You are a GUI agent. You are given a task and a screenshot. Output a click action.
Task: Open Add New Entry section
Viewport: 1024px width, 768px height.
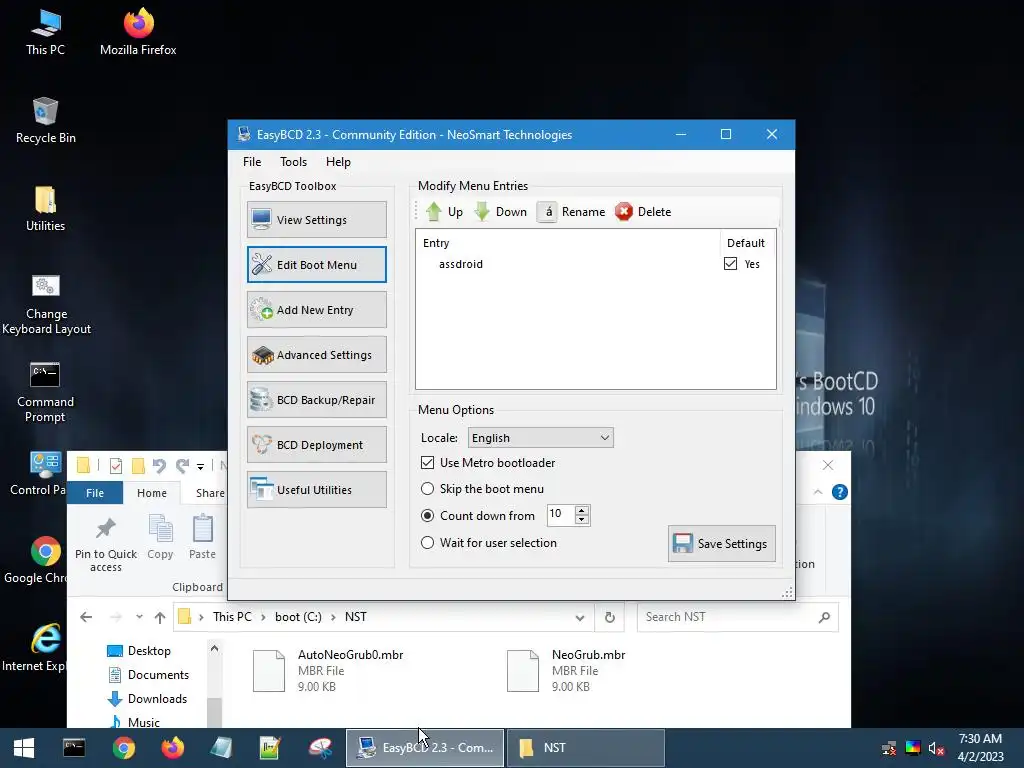point(316,310)
